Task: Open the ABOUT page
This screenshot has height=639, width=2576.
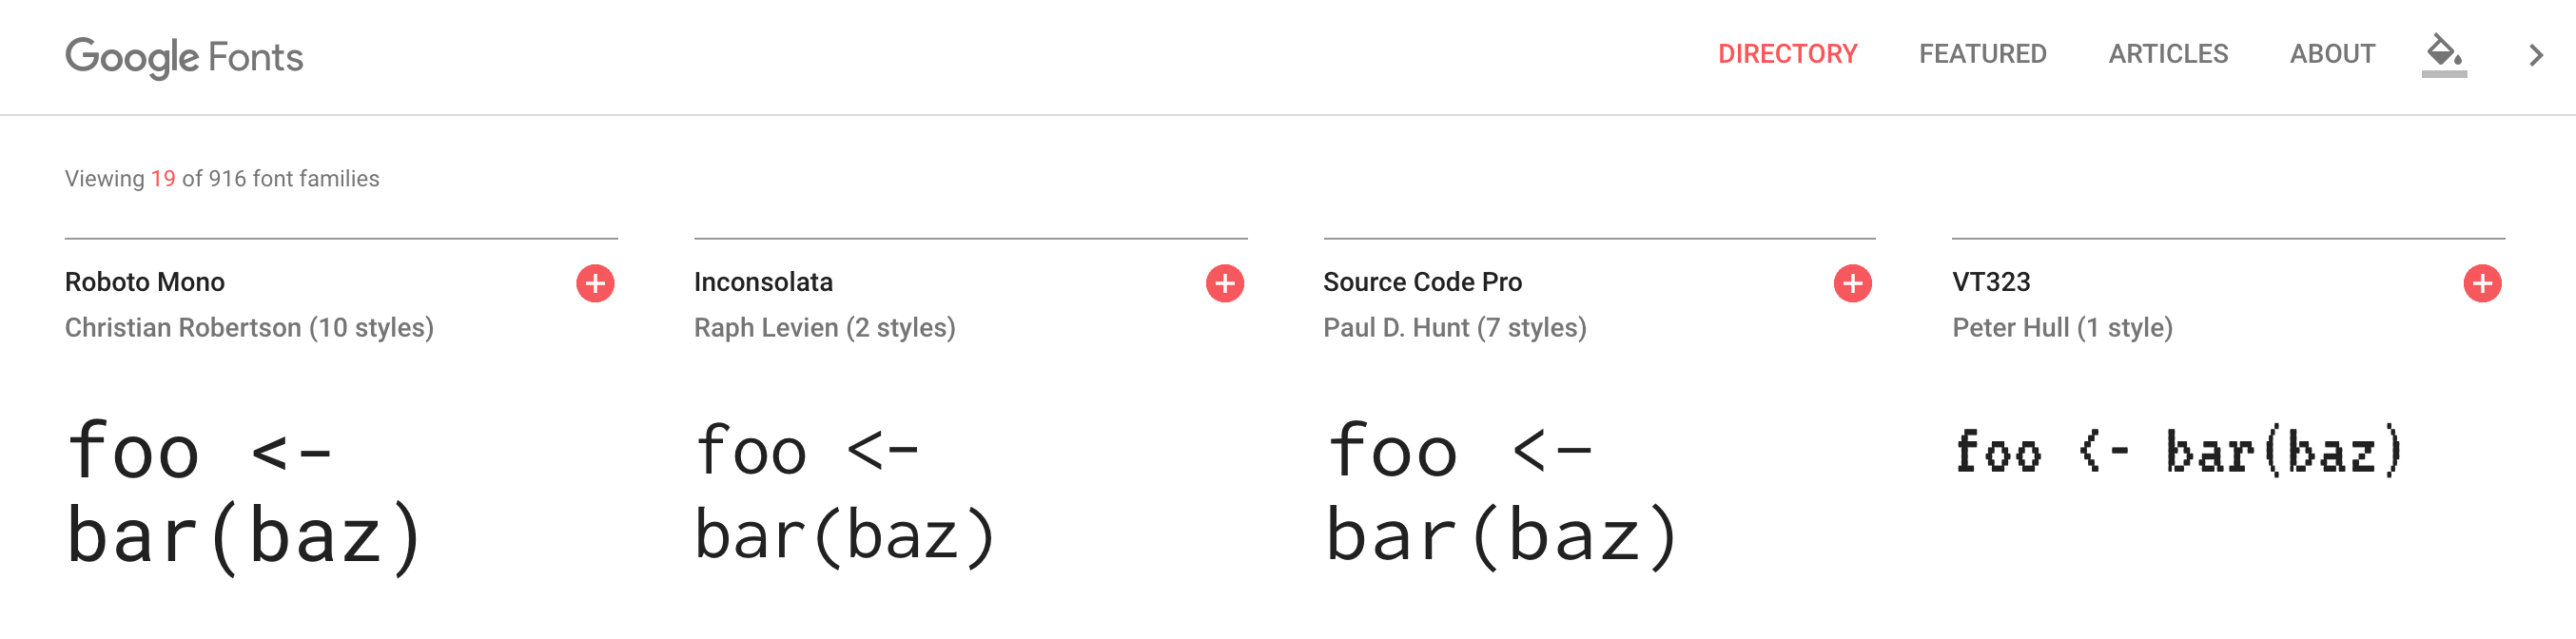Action: click(2332, 54)
